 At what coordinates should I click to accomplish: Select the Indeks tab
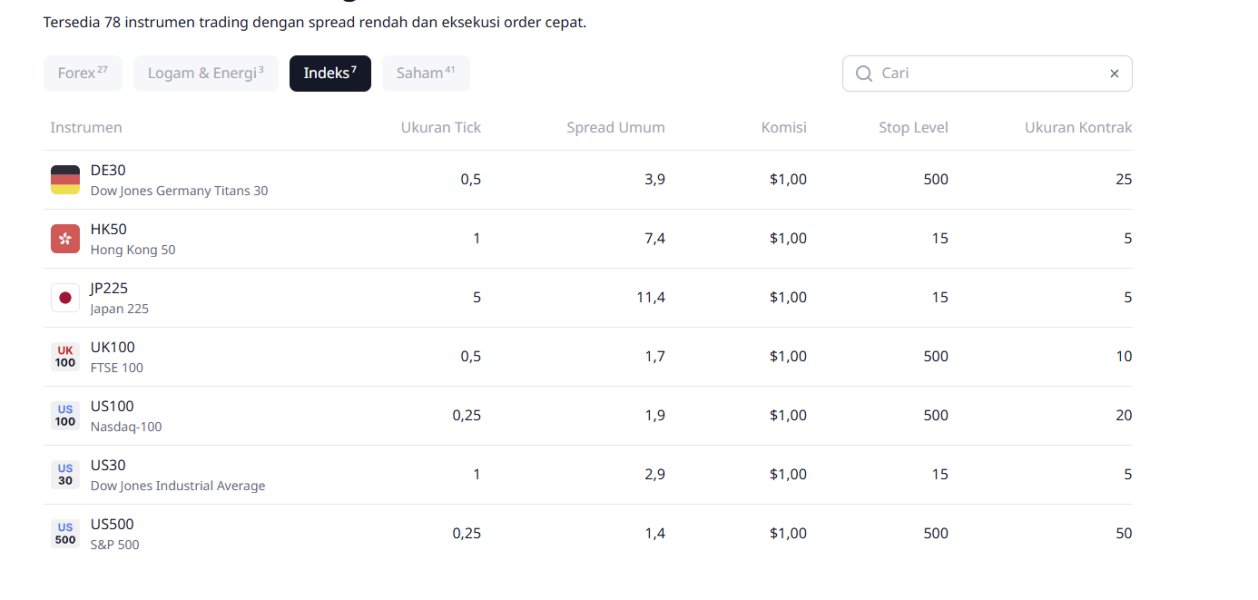pyautogui.click(x=330, y=74)
